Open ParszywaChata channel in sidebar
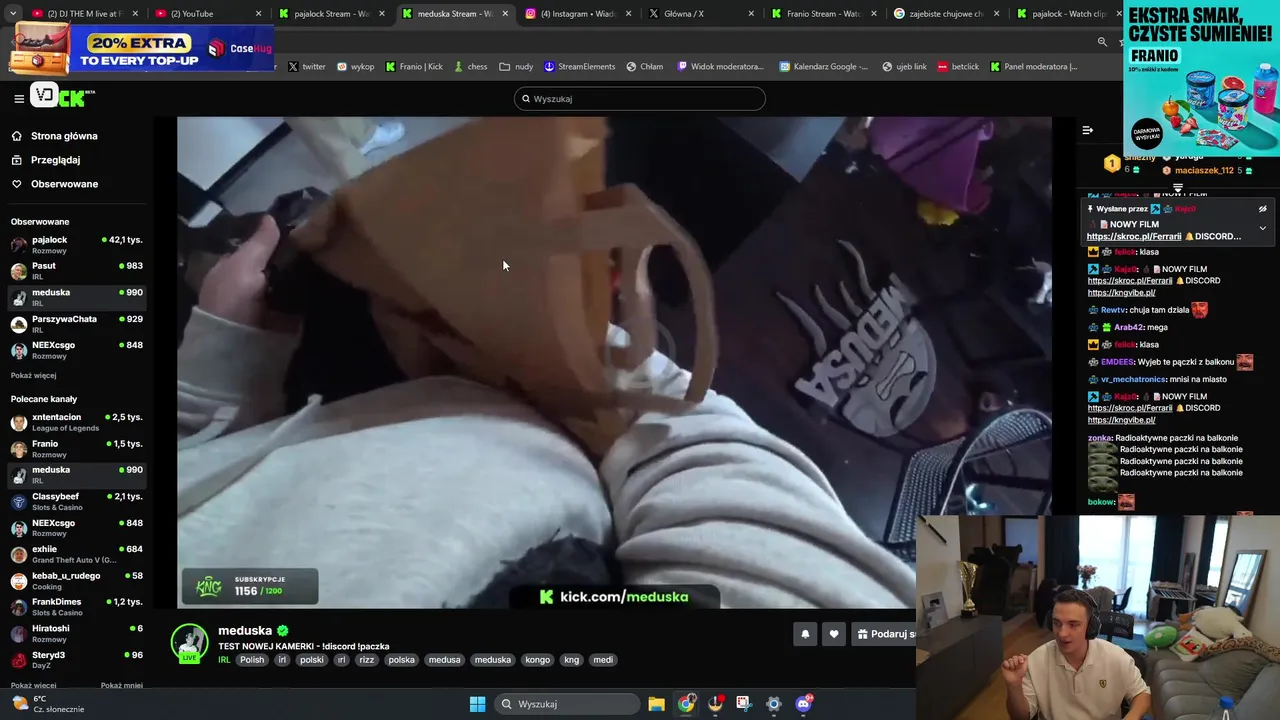The image size is (1280, 720). pyautogui.click(x=76, y=323)
